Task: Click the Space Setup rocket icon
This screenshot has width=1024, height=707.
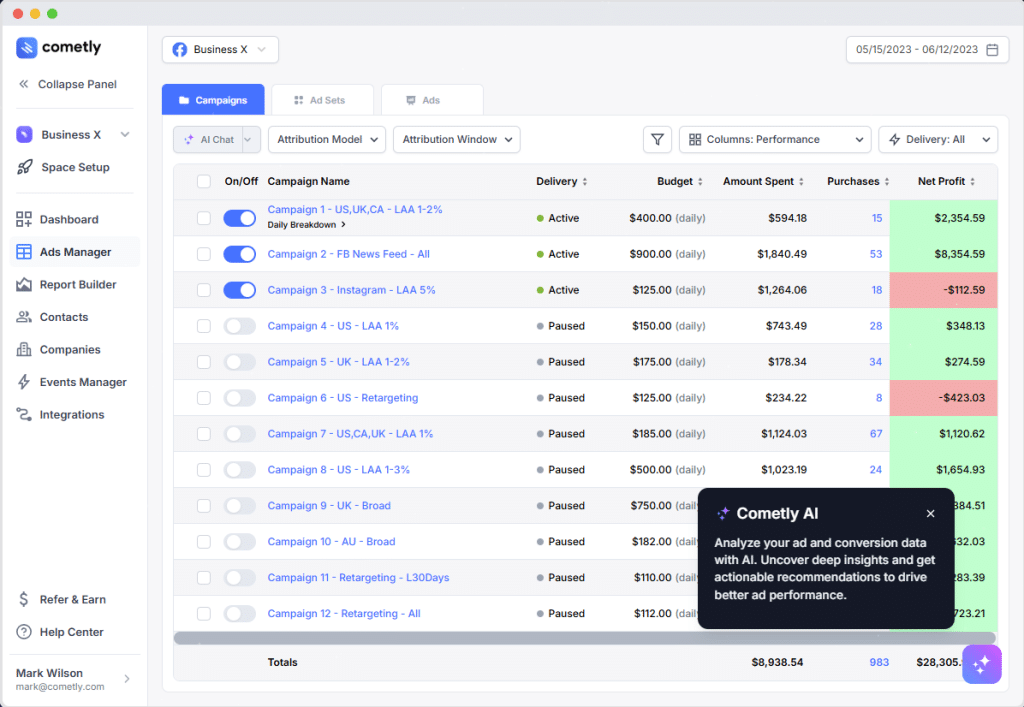Action: [24, 168]
